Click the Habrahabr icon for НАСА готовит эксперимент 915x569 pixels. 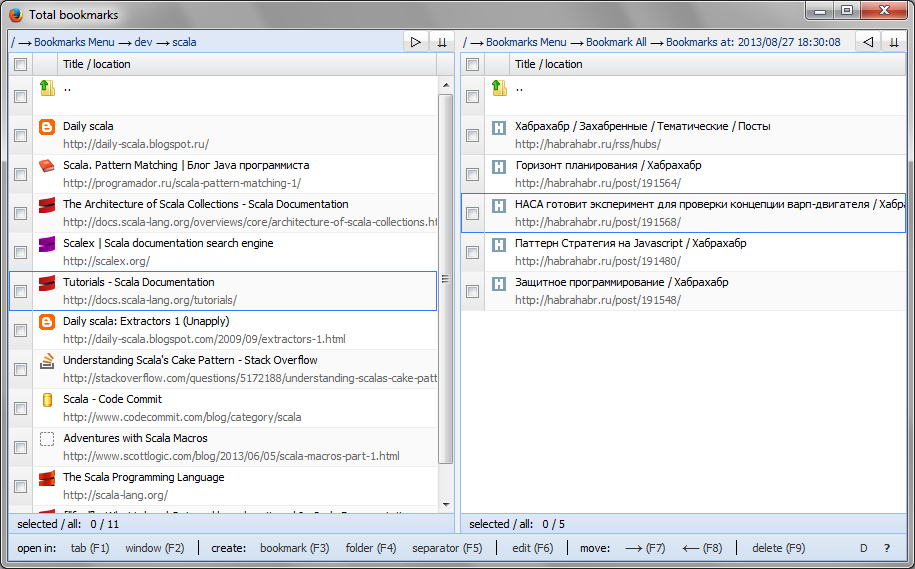coord(499,205)
